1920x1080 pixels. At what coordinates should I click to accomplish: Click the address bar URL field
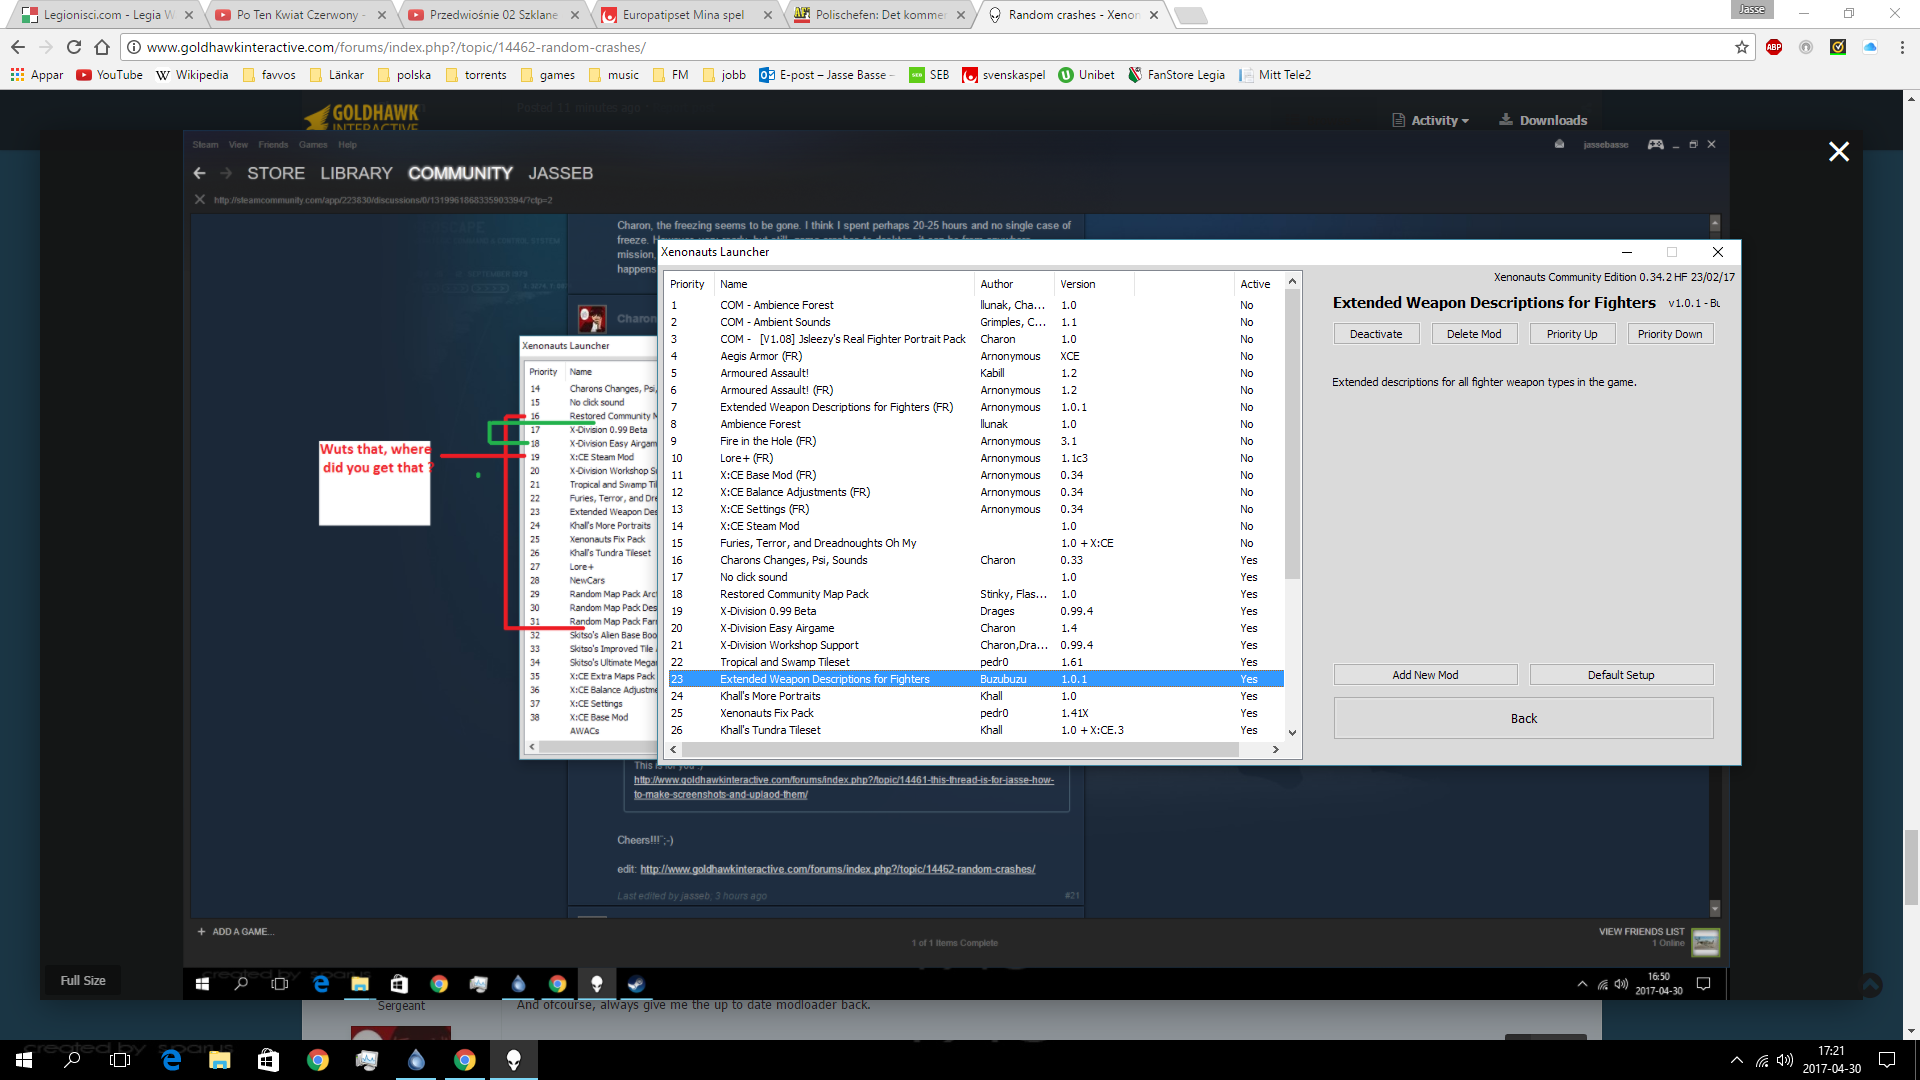[930, 47]
